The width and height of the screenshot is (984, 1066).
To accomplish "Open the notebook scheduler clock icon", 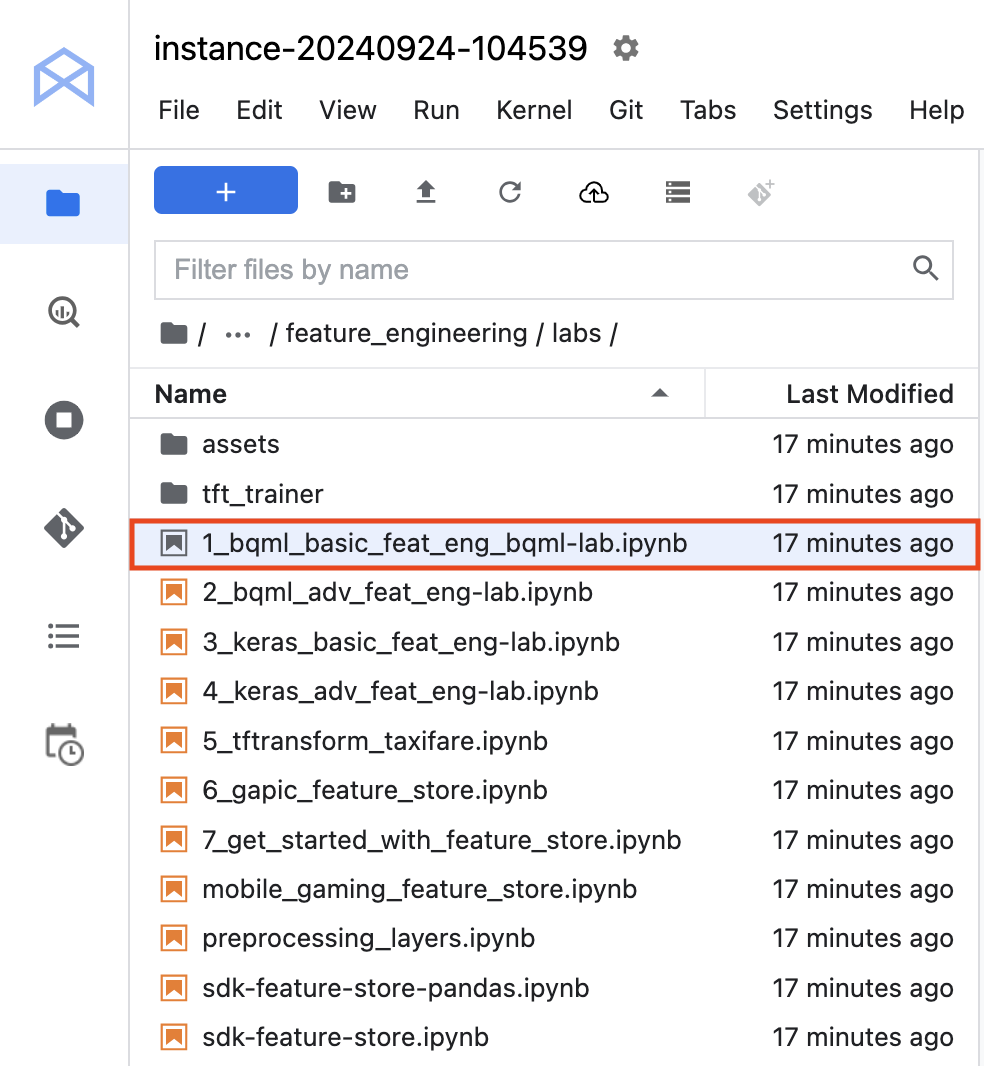I will [64, 745].
